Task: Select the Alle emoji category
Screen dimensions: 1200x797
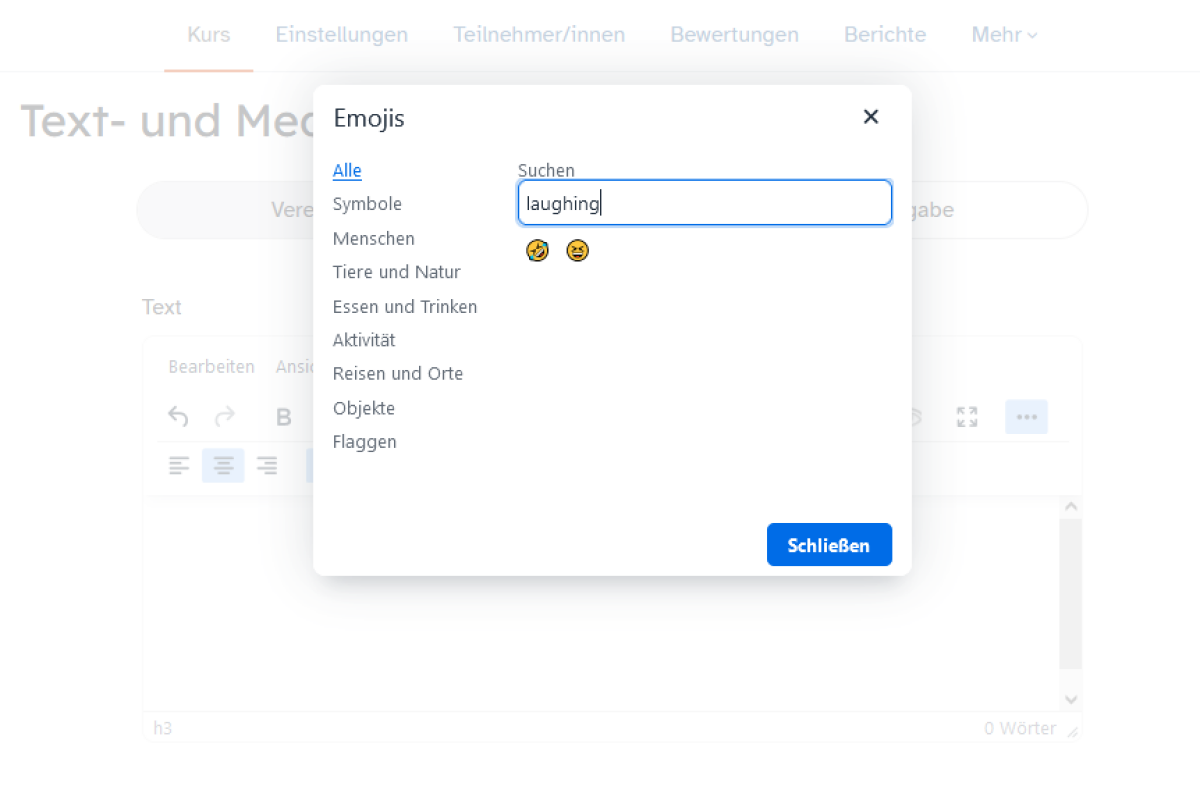Action: tap(347, 171)
